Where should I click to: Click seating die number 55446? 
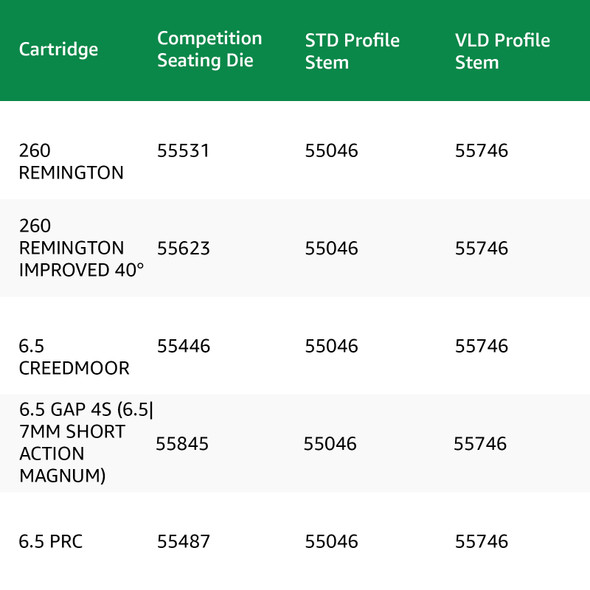(x=183, y=346)
